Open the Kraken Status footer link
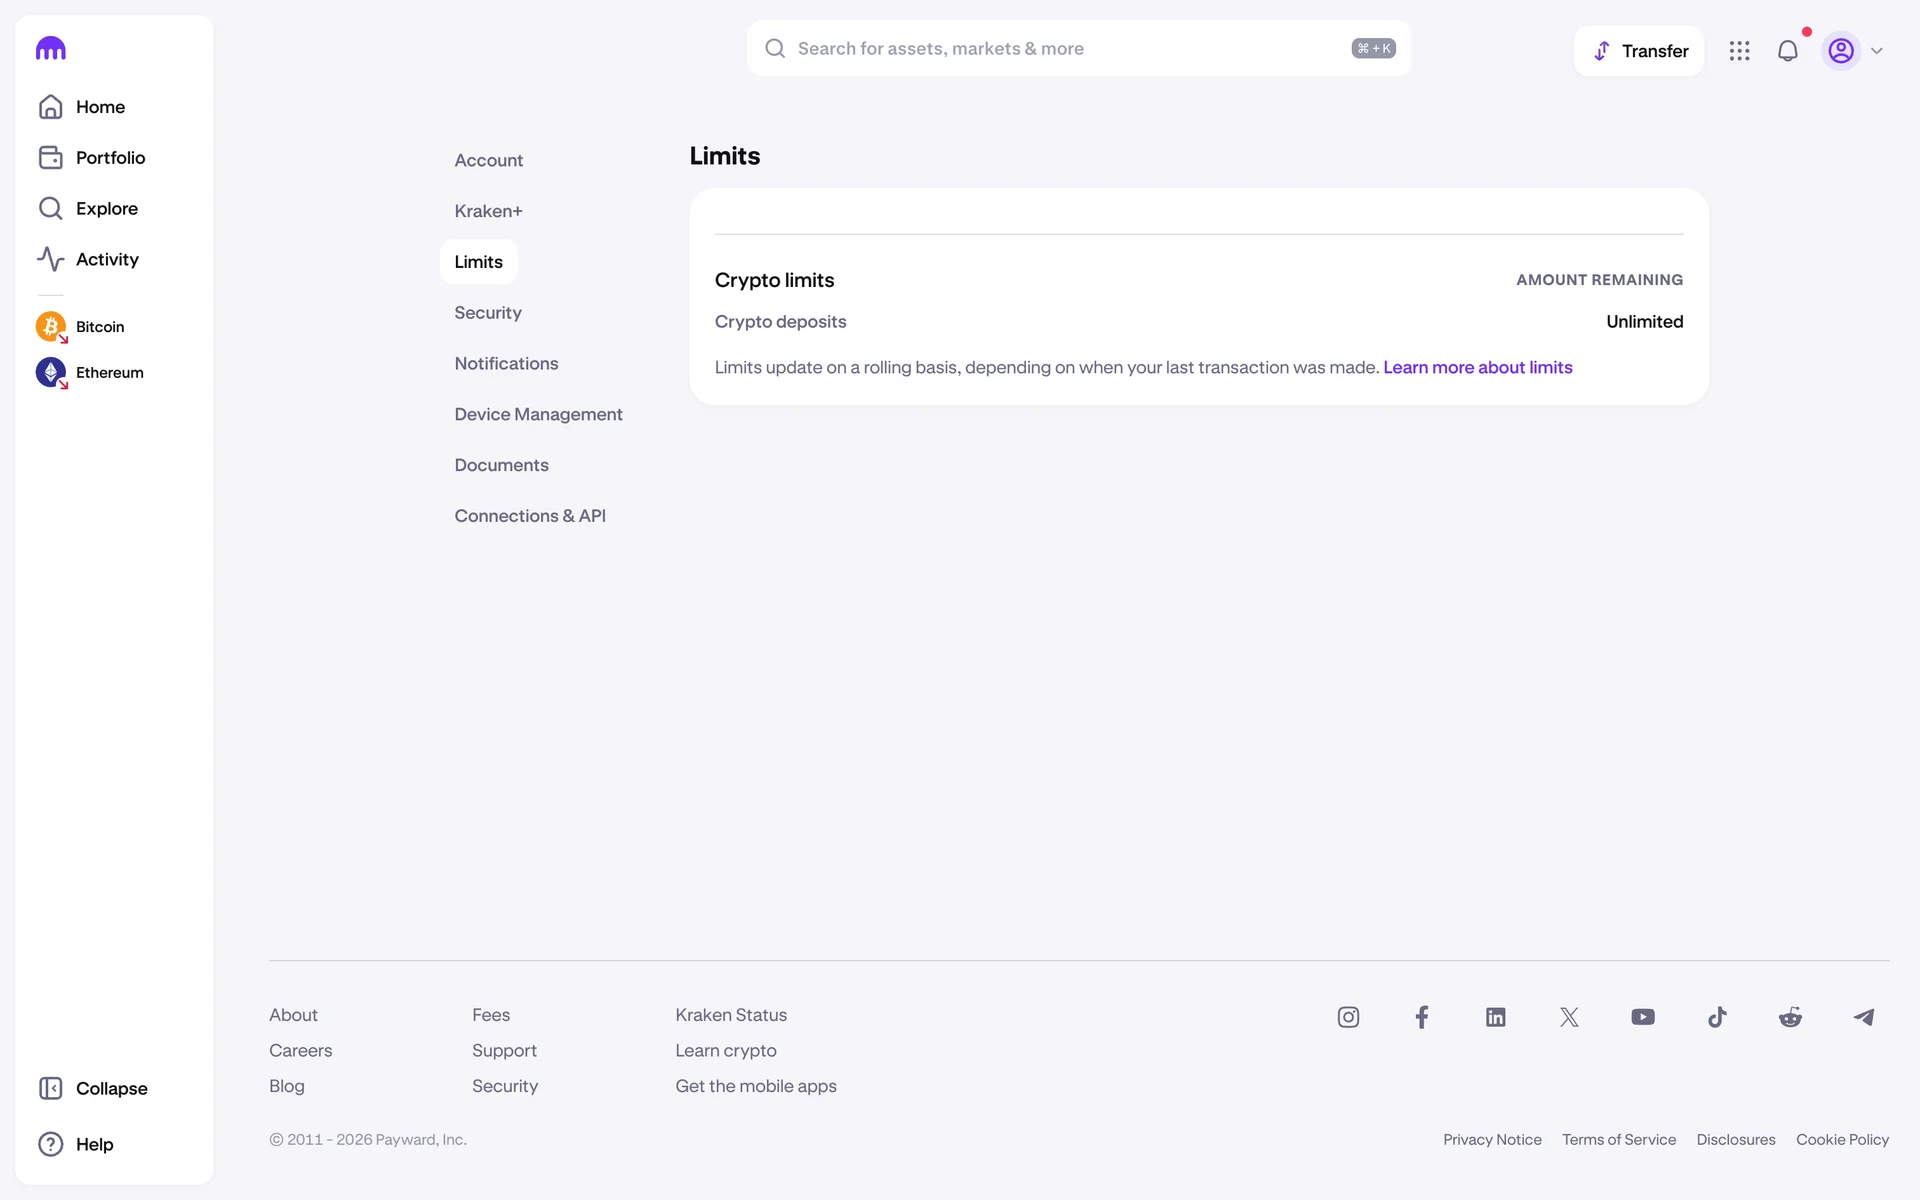This screenshot has height=1200, width=1920. 731,1015
